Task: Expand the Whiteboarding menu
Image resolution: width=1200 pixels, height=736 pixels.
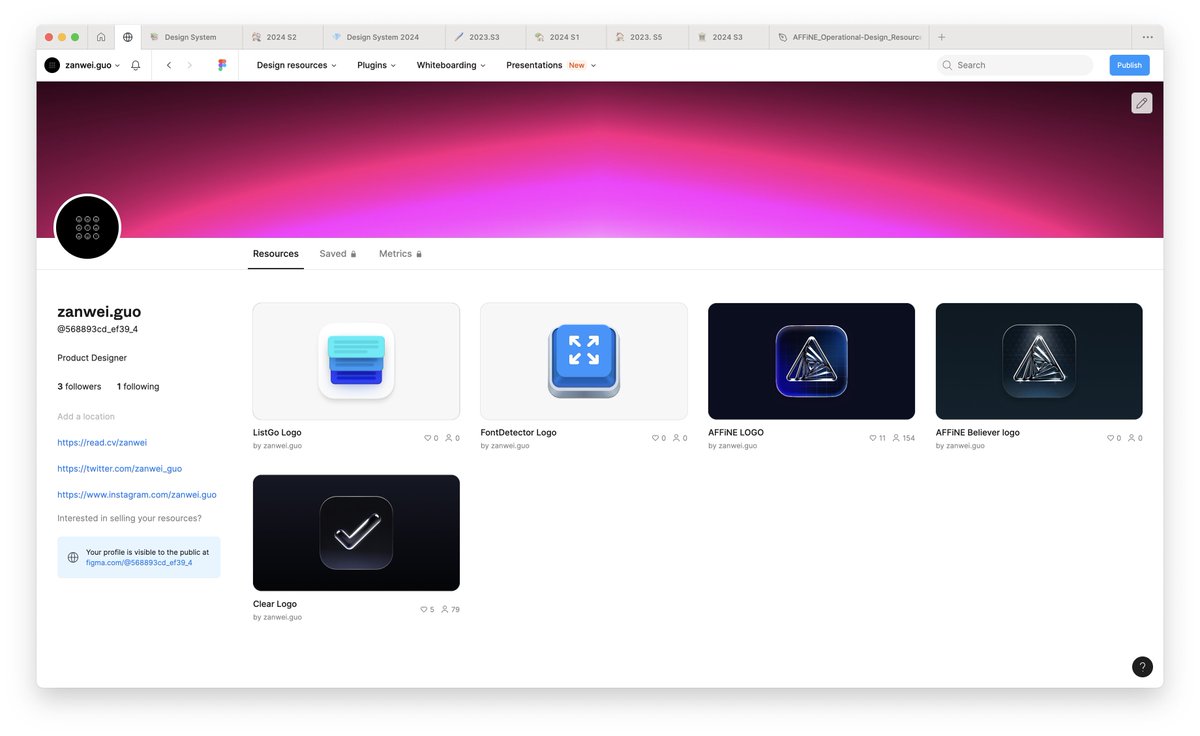Action: pyautogui.click(x=451, y=65)
